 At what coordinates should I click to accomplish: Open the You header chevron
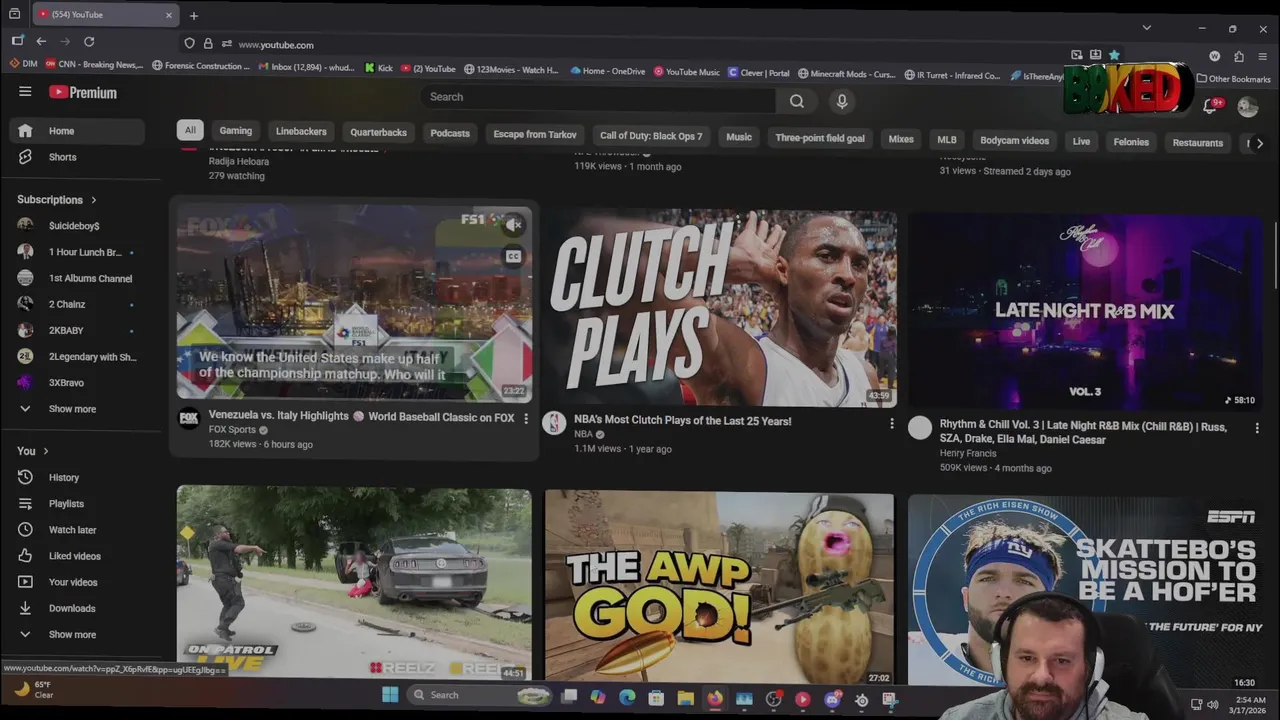tap(46, 452)
